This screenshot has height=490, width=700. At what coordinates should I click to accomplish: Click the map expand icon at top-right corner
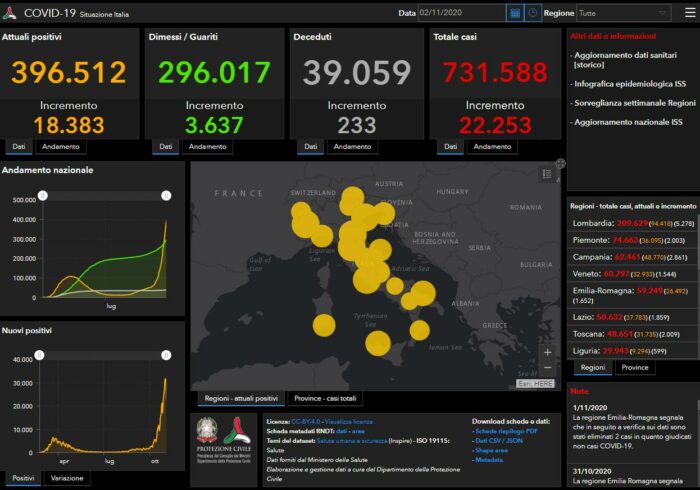pyautogui.click(x=560, y=163)
